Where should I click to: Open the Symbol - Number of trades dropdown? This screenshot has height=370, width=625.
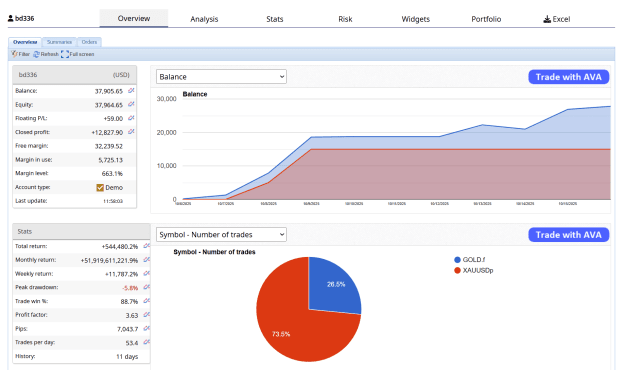tap(221, 234)
